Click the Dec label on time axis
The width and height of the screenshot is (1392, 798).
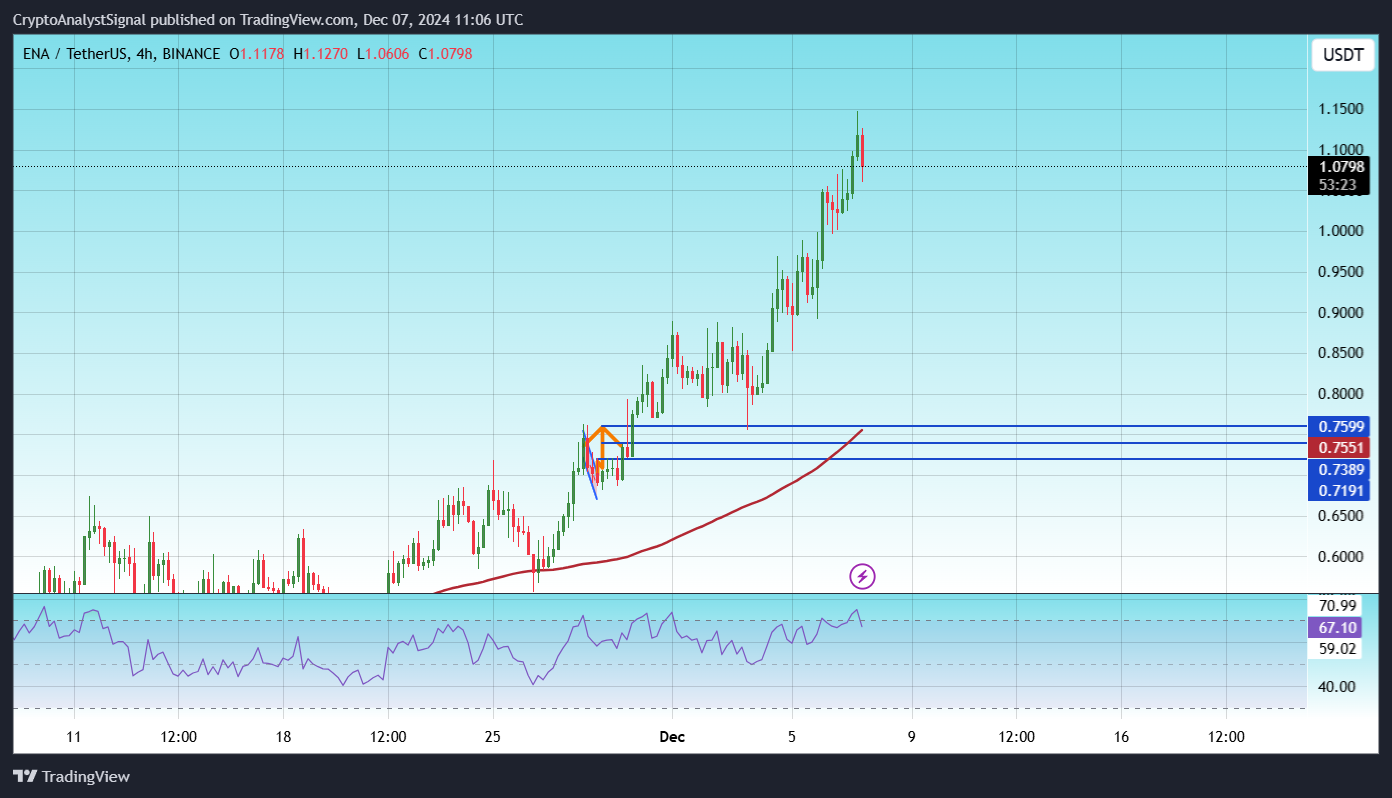672,738
